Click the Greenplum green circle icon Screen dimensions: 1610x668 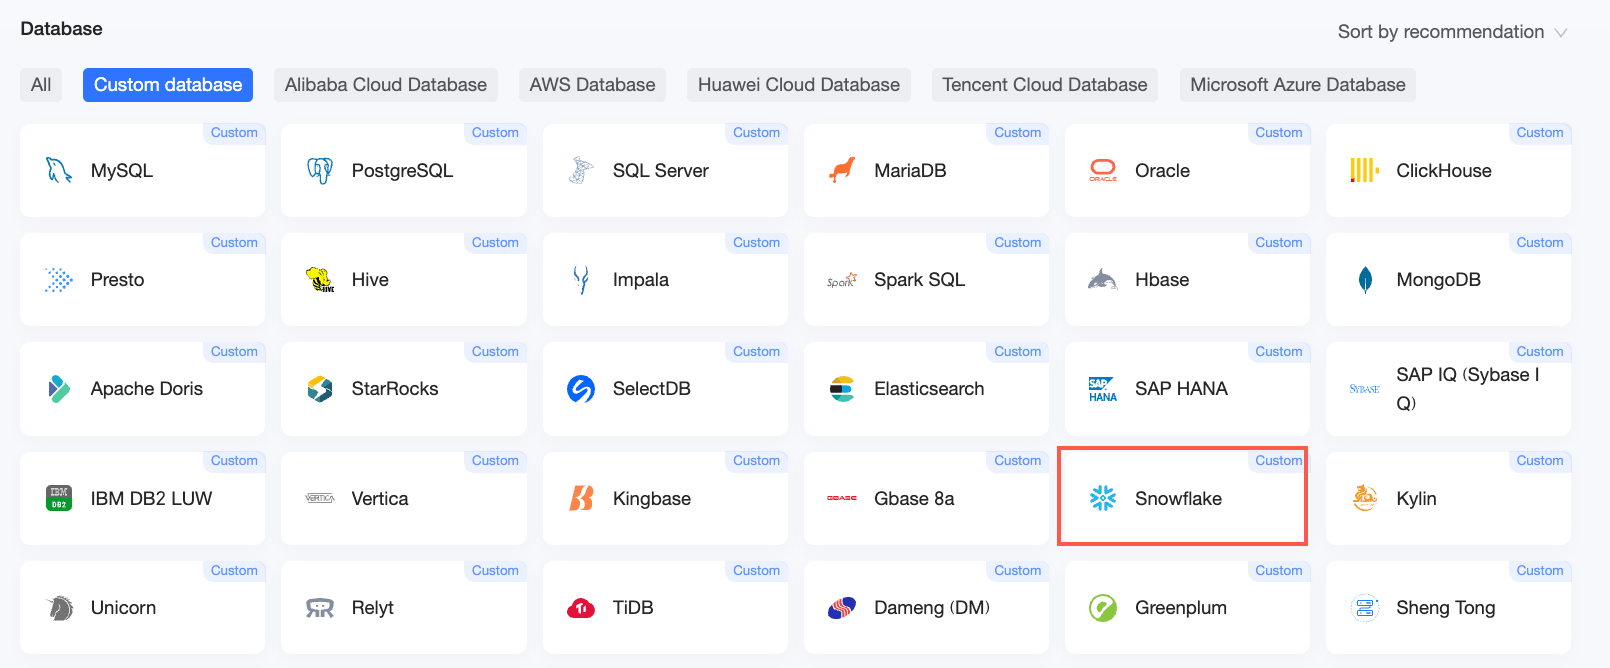click(x=1103, y=607)
